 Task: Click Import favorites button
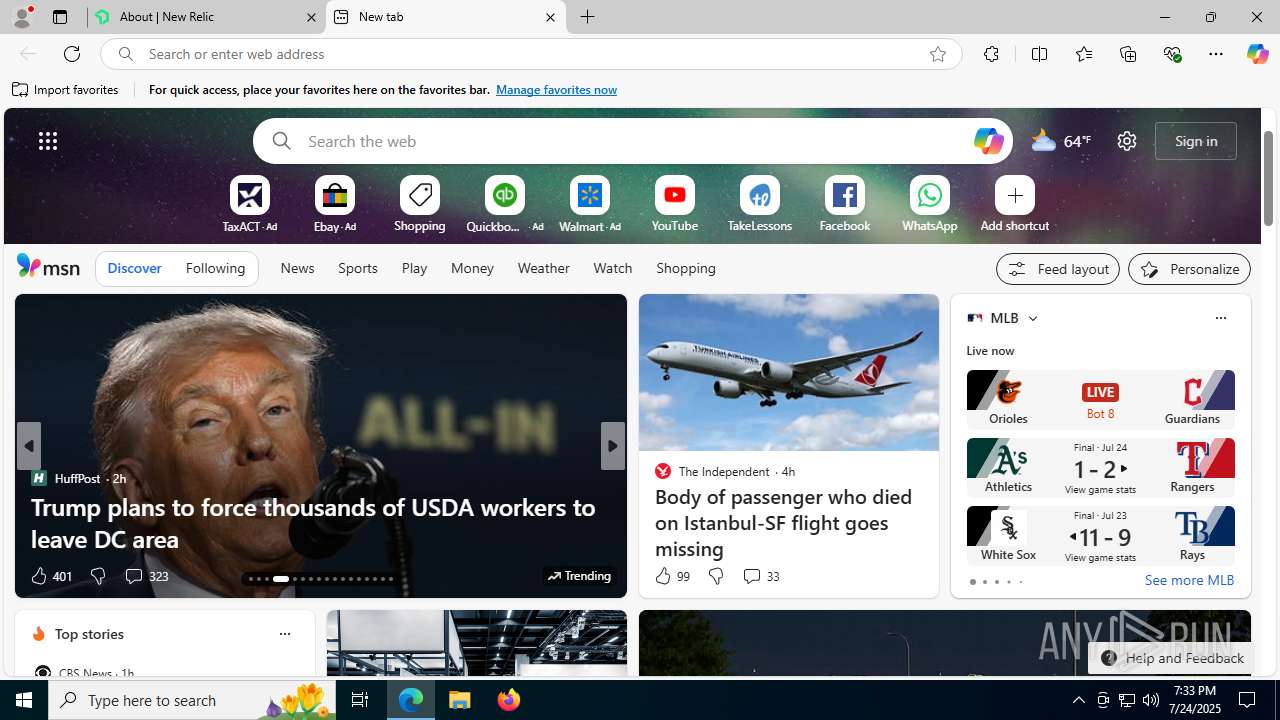66,90
